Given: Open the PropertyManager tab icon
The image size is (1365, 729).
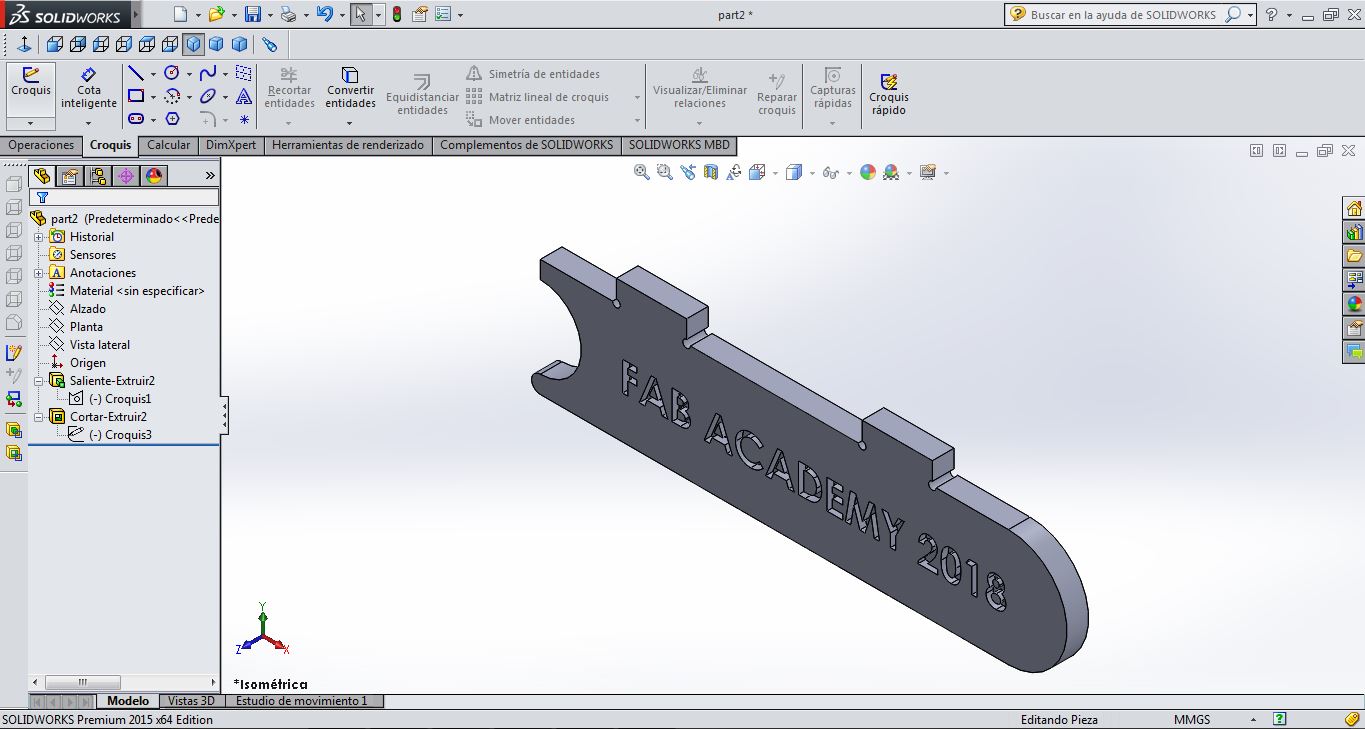Looking at the screenshot, I should point(69,176).
